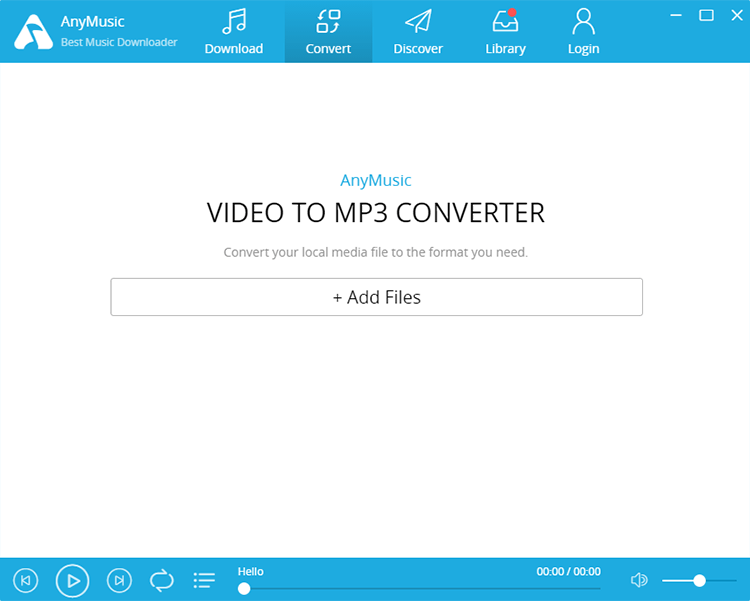Click the Hello track title

pyautogui.click(x=251, y=571)
